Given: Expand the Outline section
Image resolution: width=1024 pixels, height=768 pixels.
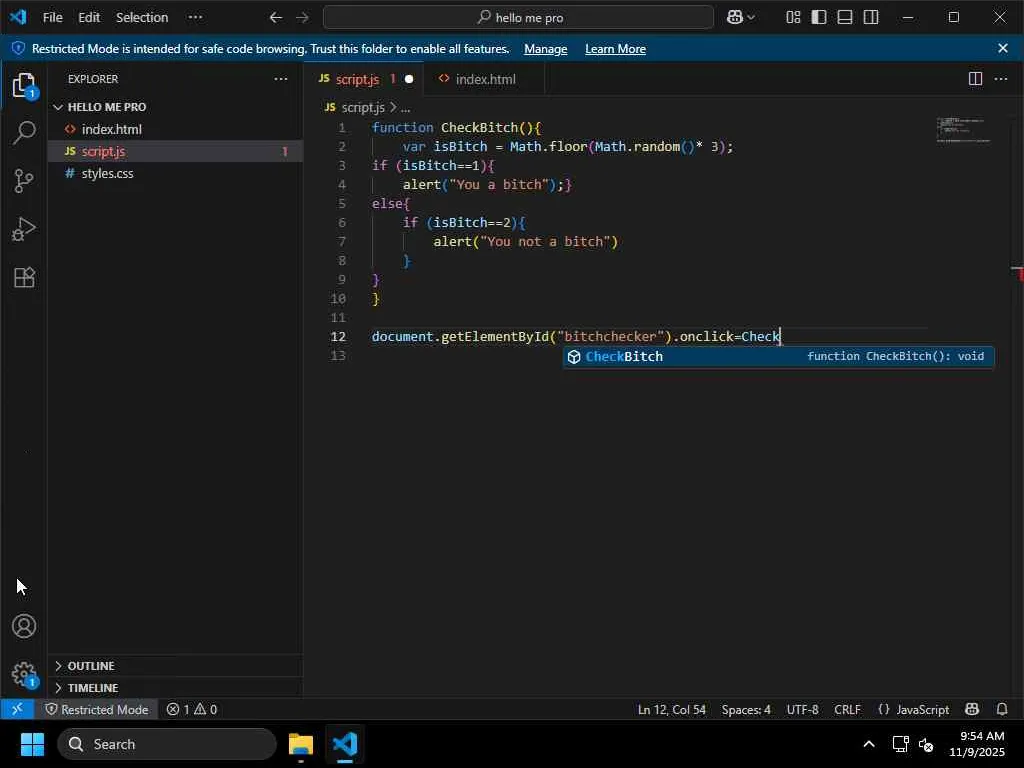Looking at the screenshot, I should click(90, 666).
